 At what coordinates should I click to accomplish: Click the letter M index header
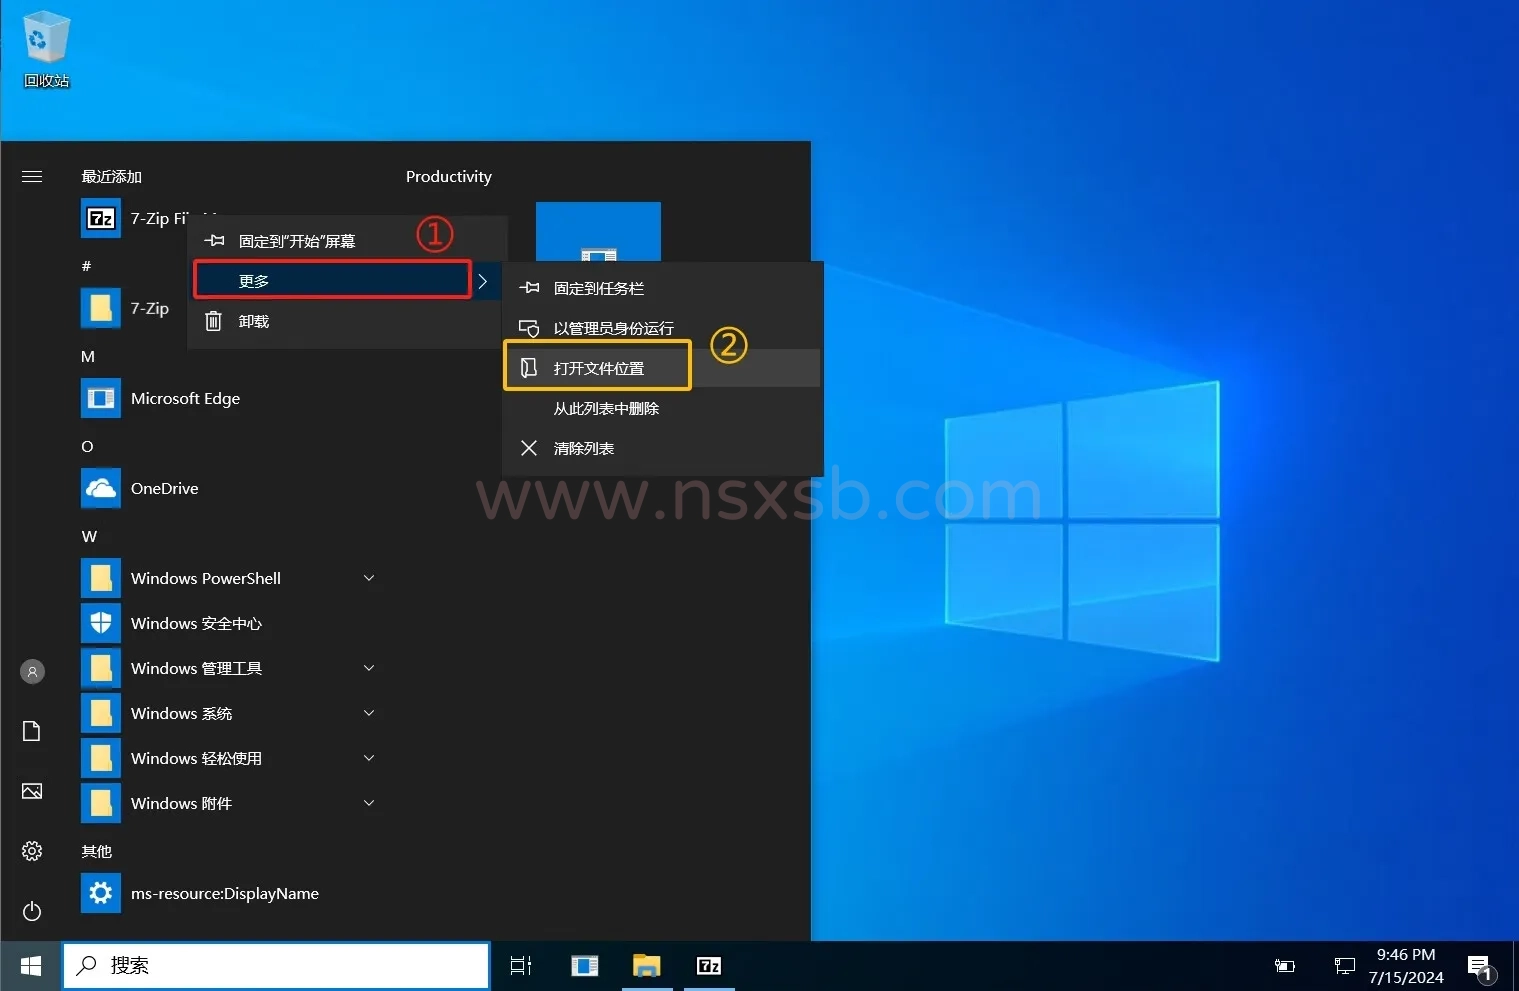click(x=88, y=357)
